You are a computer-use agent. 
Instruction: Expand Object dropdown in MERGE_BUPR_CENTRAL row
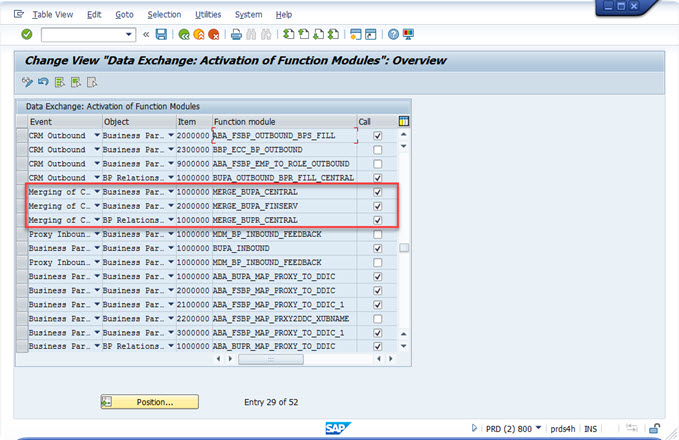click(x=171, y=220)
